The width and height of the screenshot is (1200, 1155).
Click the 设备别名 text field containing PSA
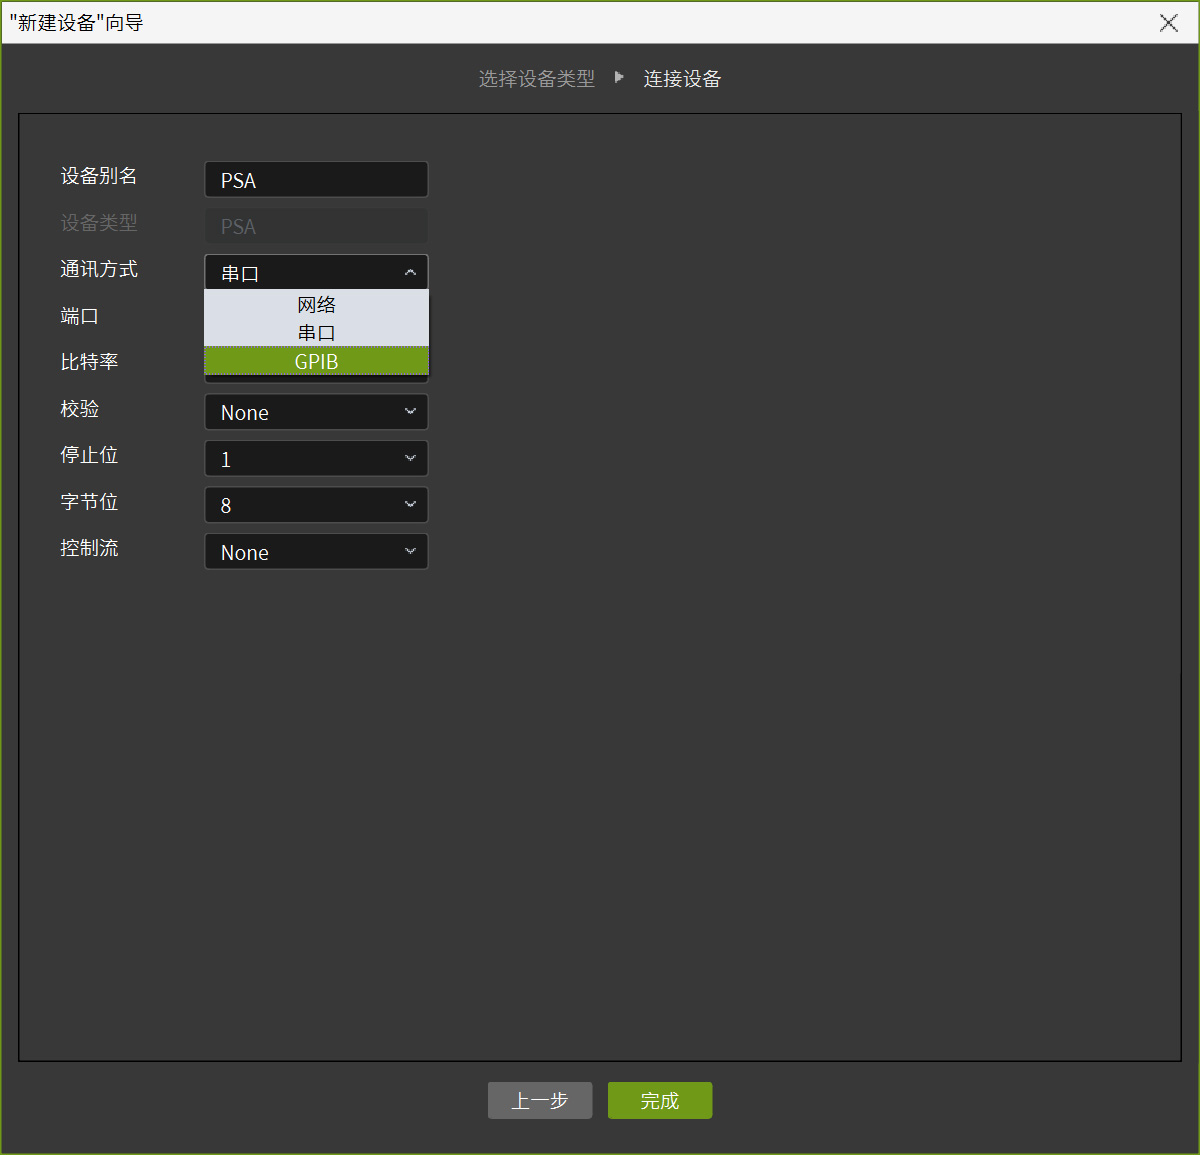[x=316, y=180]
